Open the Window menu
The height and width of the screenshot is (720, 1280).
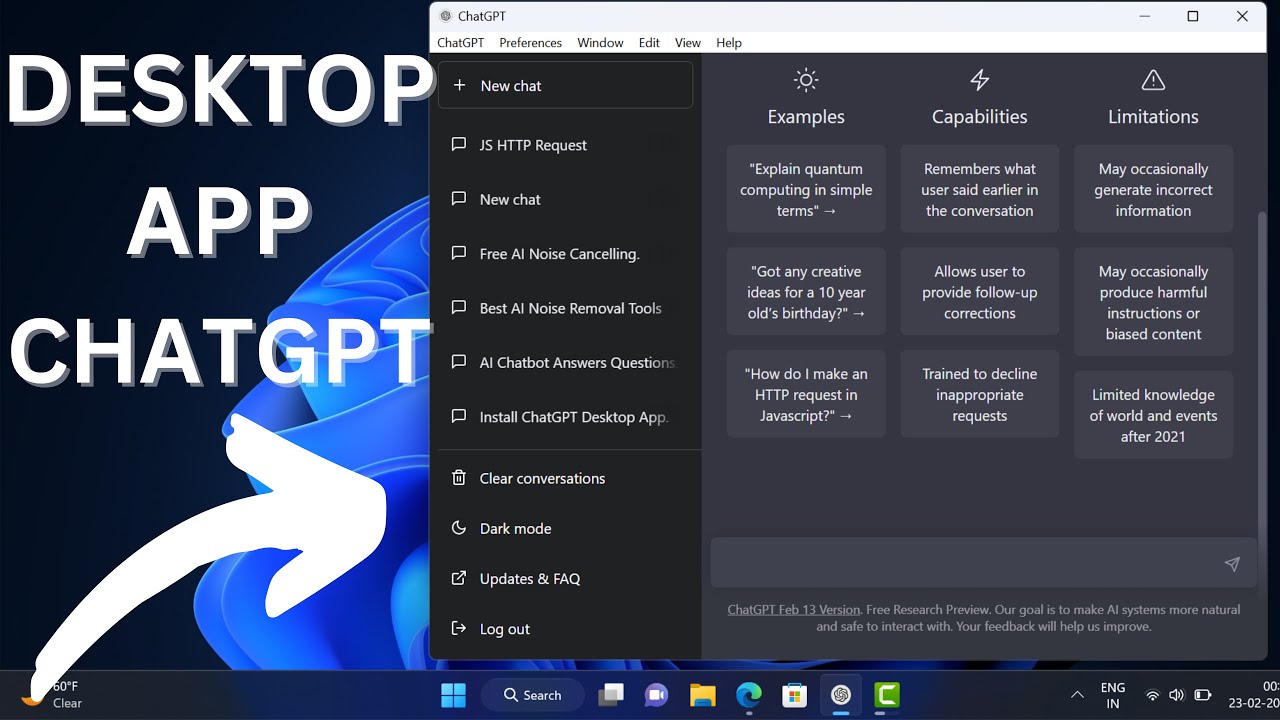click(x=600, y=43)
